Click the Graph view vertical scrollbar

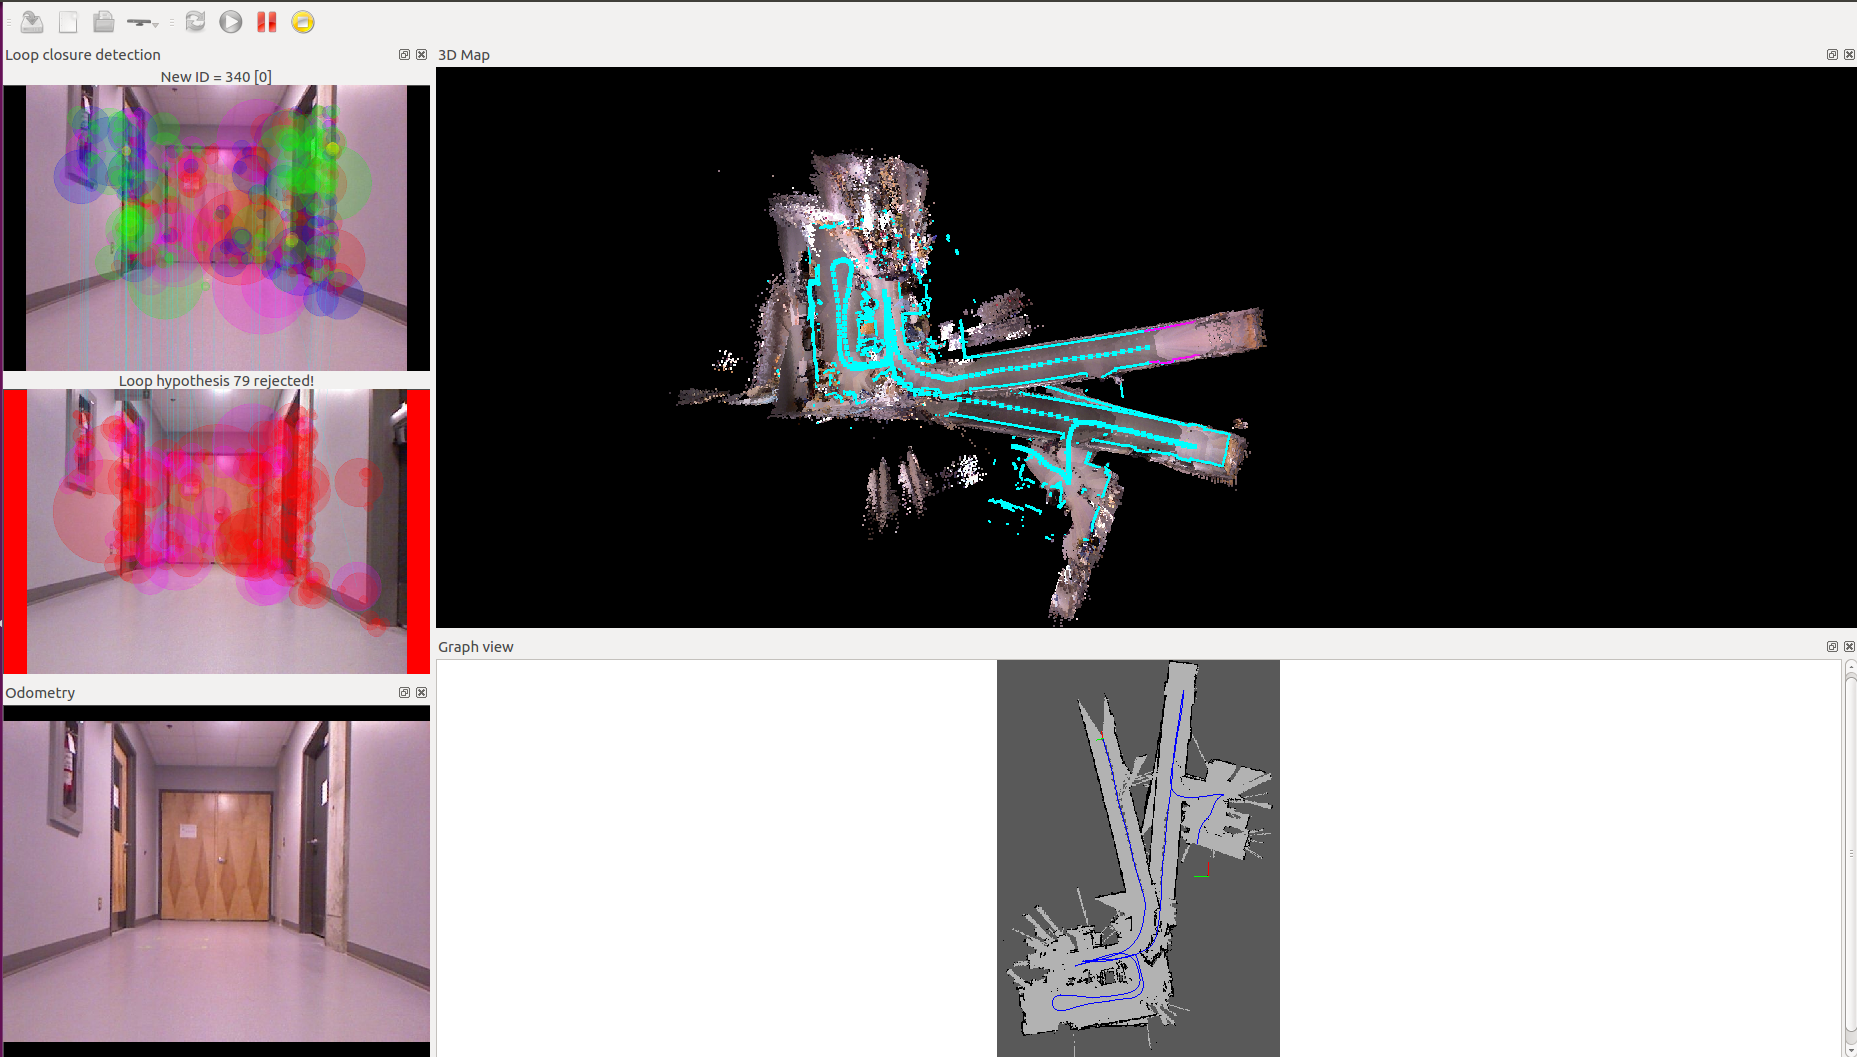1850,858
